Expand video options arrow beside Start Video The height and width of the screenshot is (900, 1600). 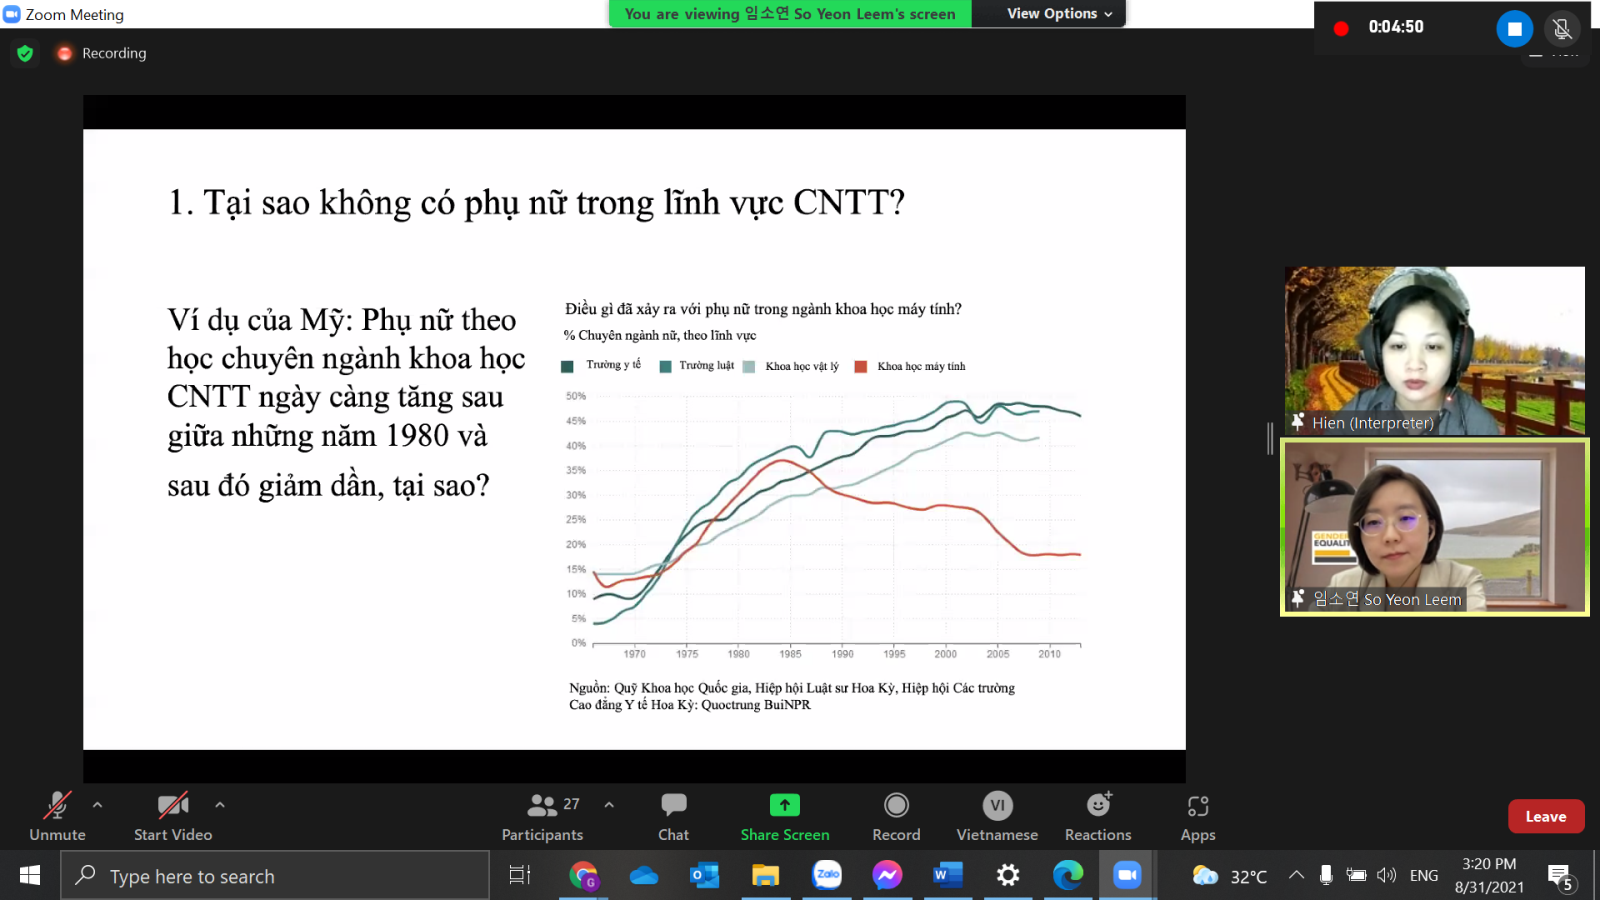click(x=220, y=804)
